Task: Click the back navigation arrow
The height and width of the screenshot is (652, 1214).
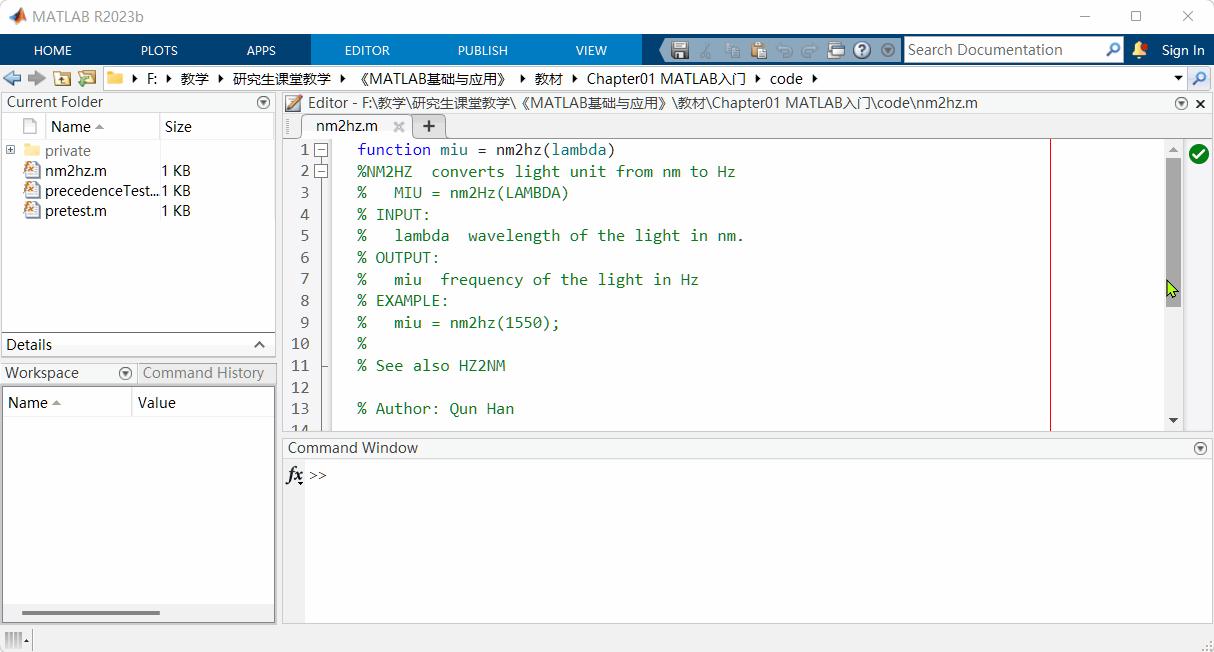Action: (12, 77)
